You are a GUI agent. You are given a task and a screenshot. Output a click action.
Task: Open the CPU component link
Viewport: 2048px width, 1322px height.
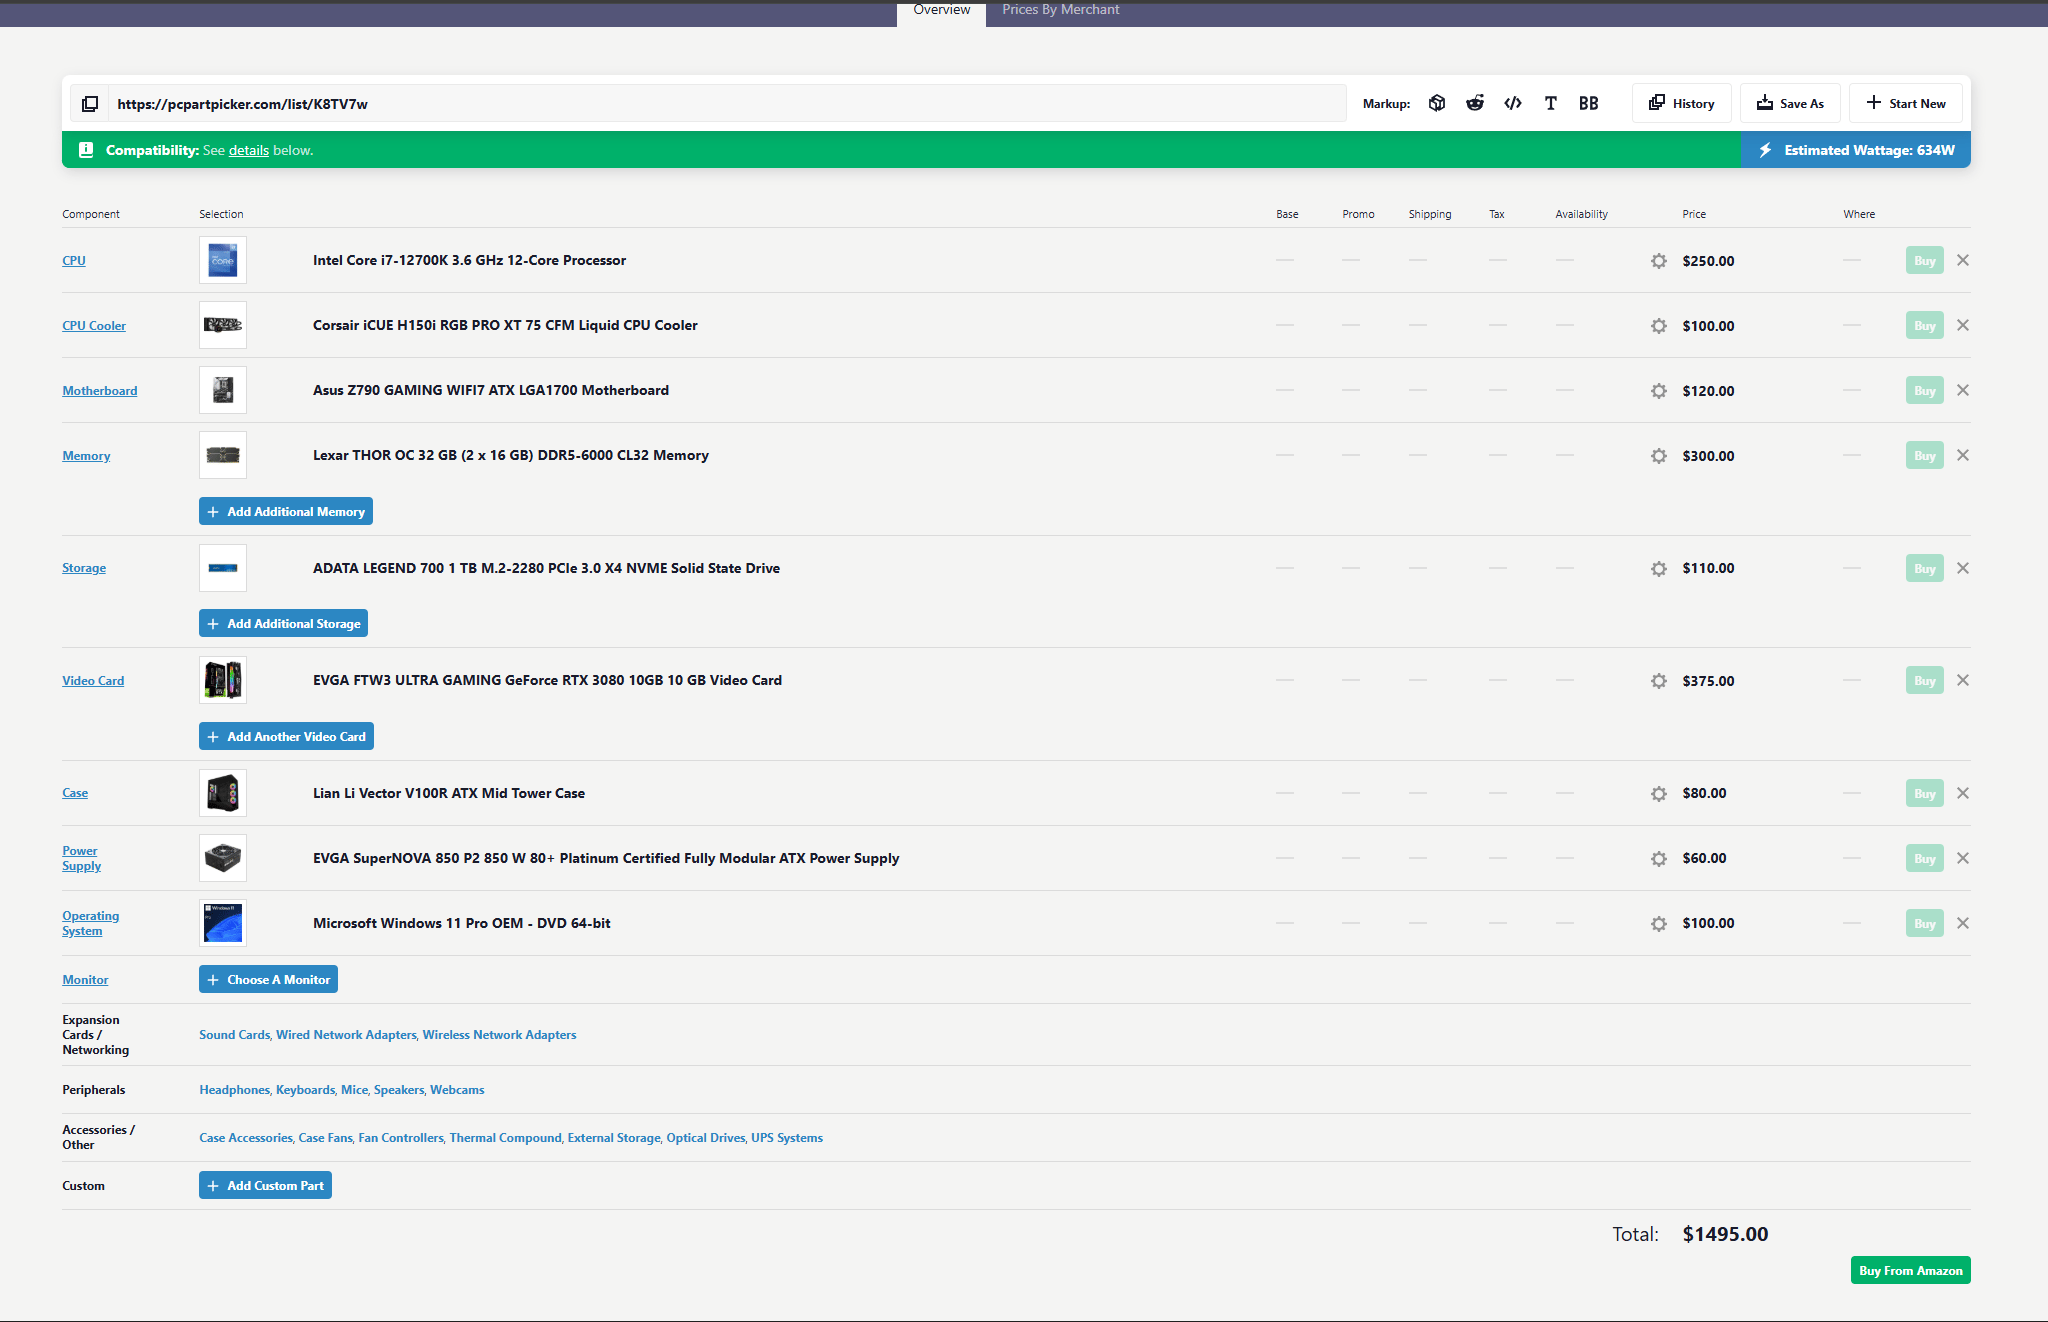click(x=74, y=260)
